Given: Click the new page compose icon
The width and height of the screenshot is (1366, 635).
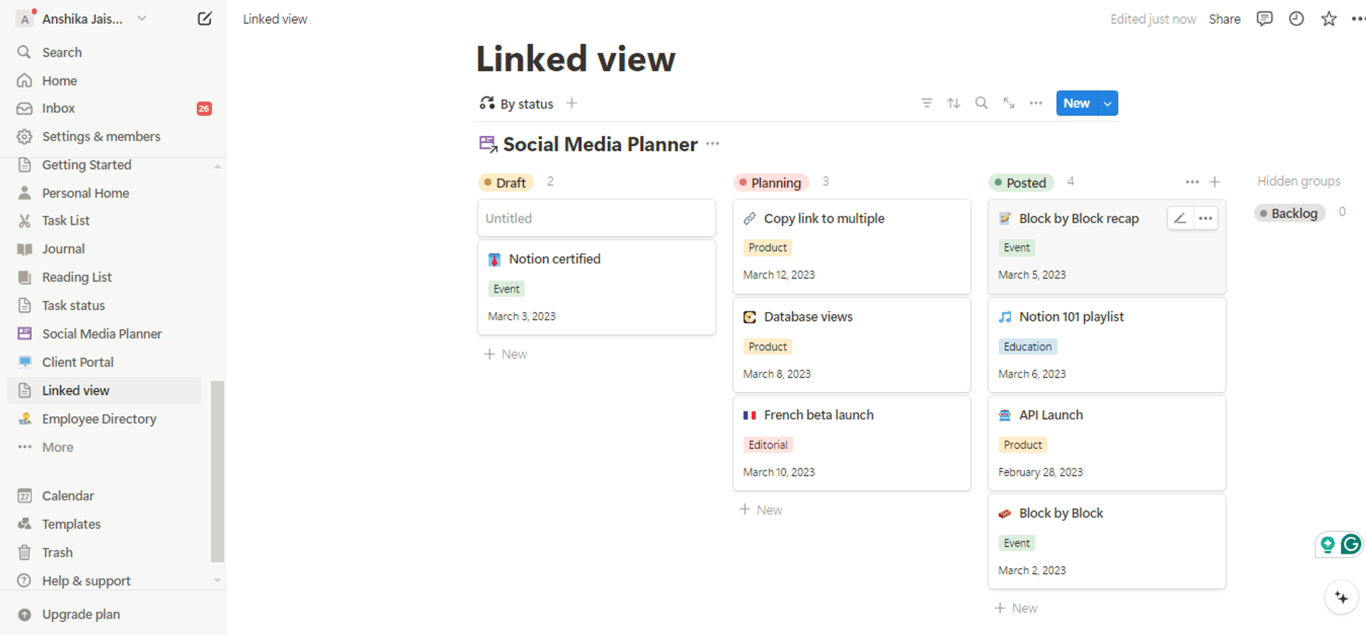Looking at the screenshot, I should 205,19.
